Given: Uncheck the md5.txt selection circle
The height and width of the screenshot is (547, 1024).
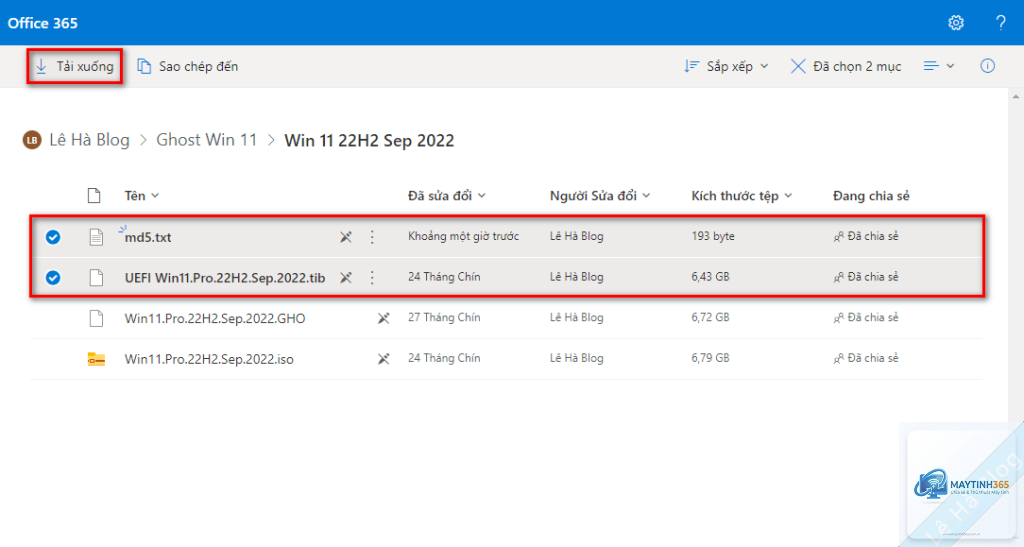Looking at the screenshot, I should pyautogui.click(x=53, y=237).
